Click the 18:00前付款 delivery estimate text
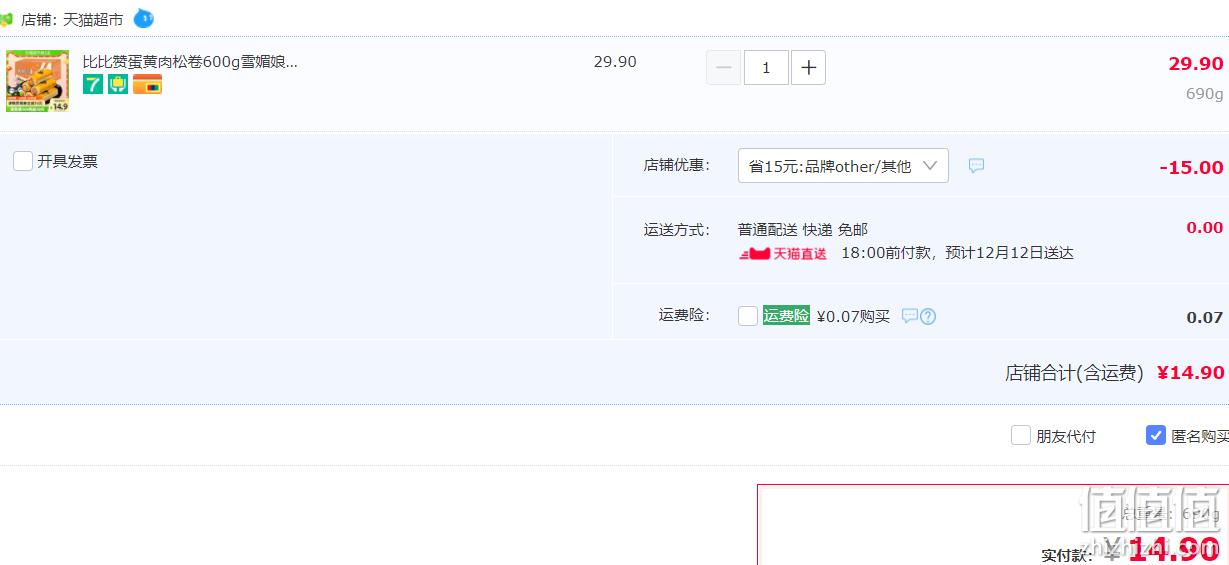This screenshot has height=565, width=1229. 957,253
